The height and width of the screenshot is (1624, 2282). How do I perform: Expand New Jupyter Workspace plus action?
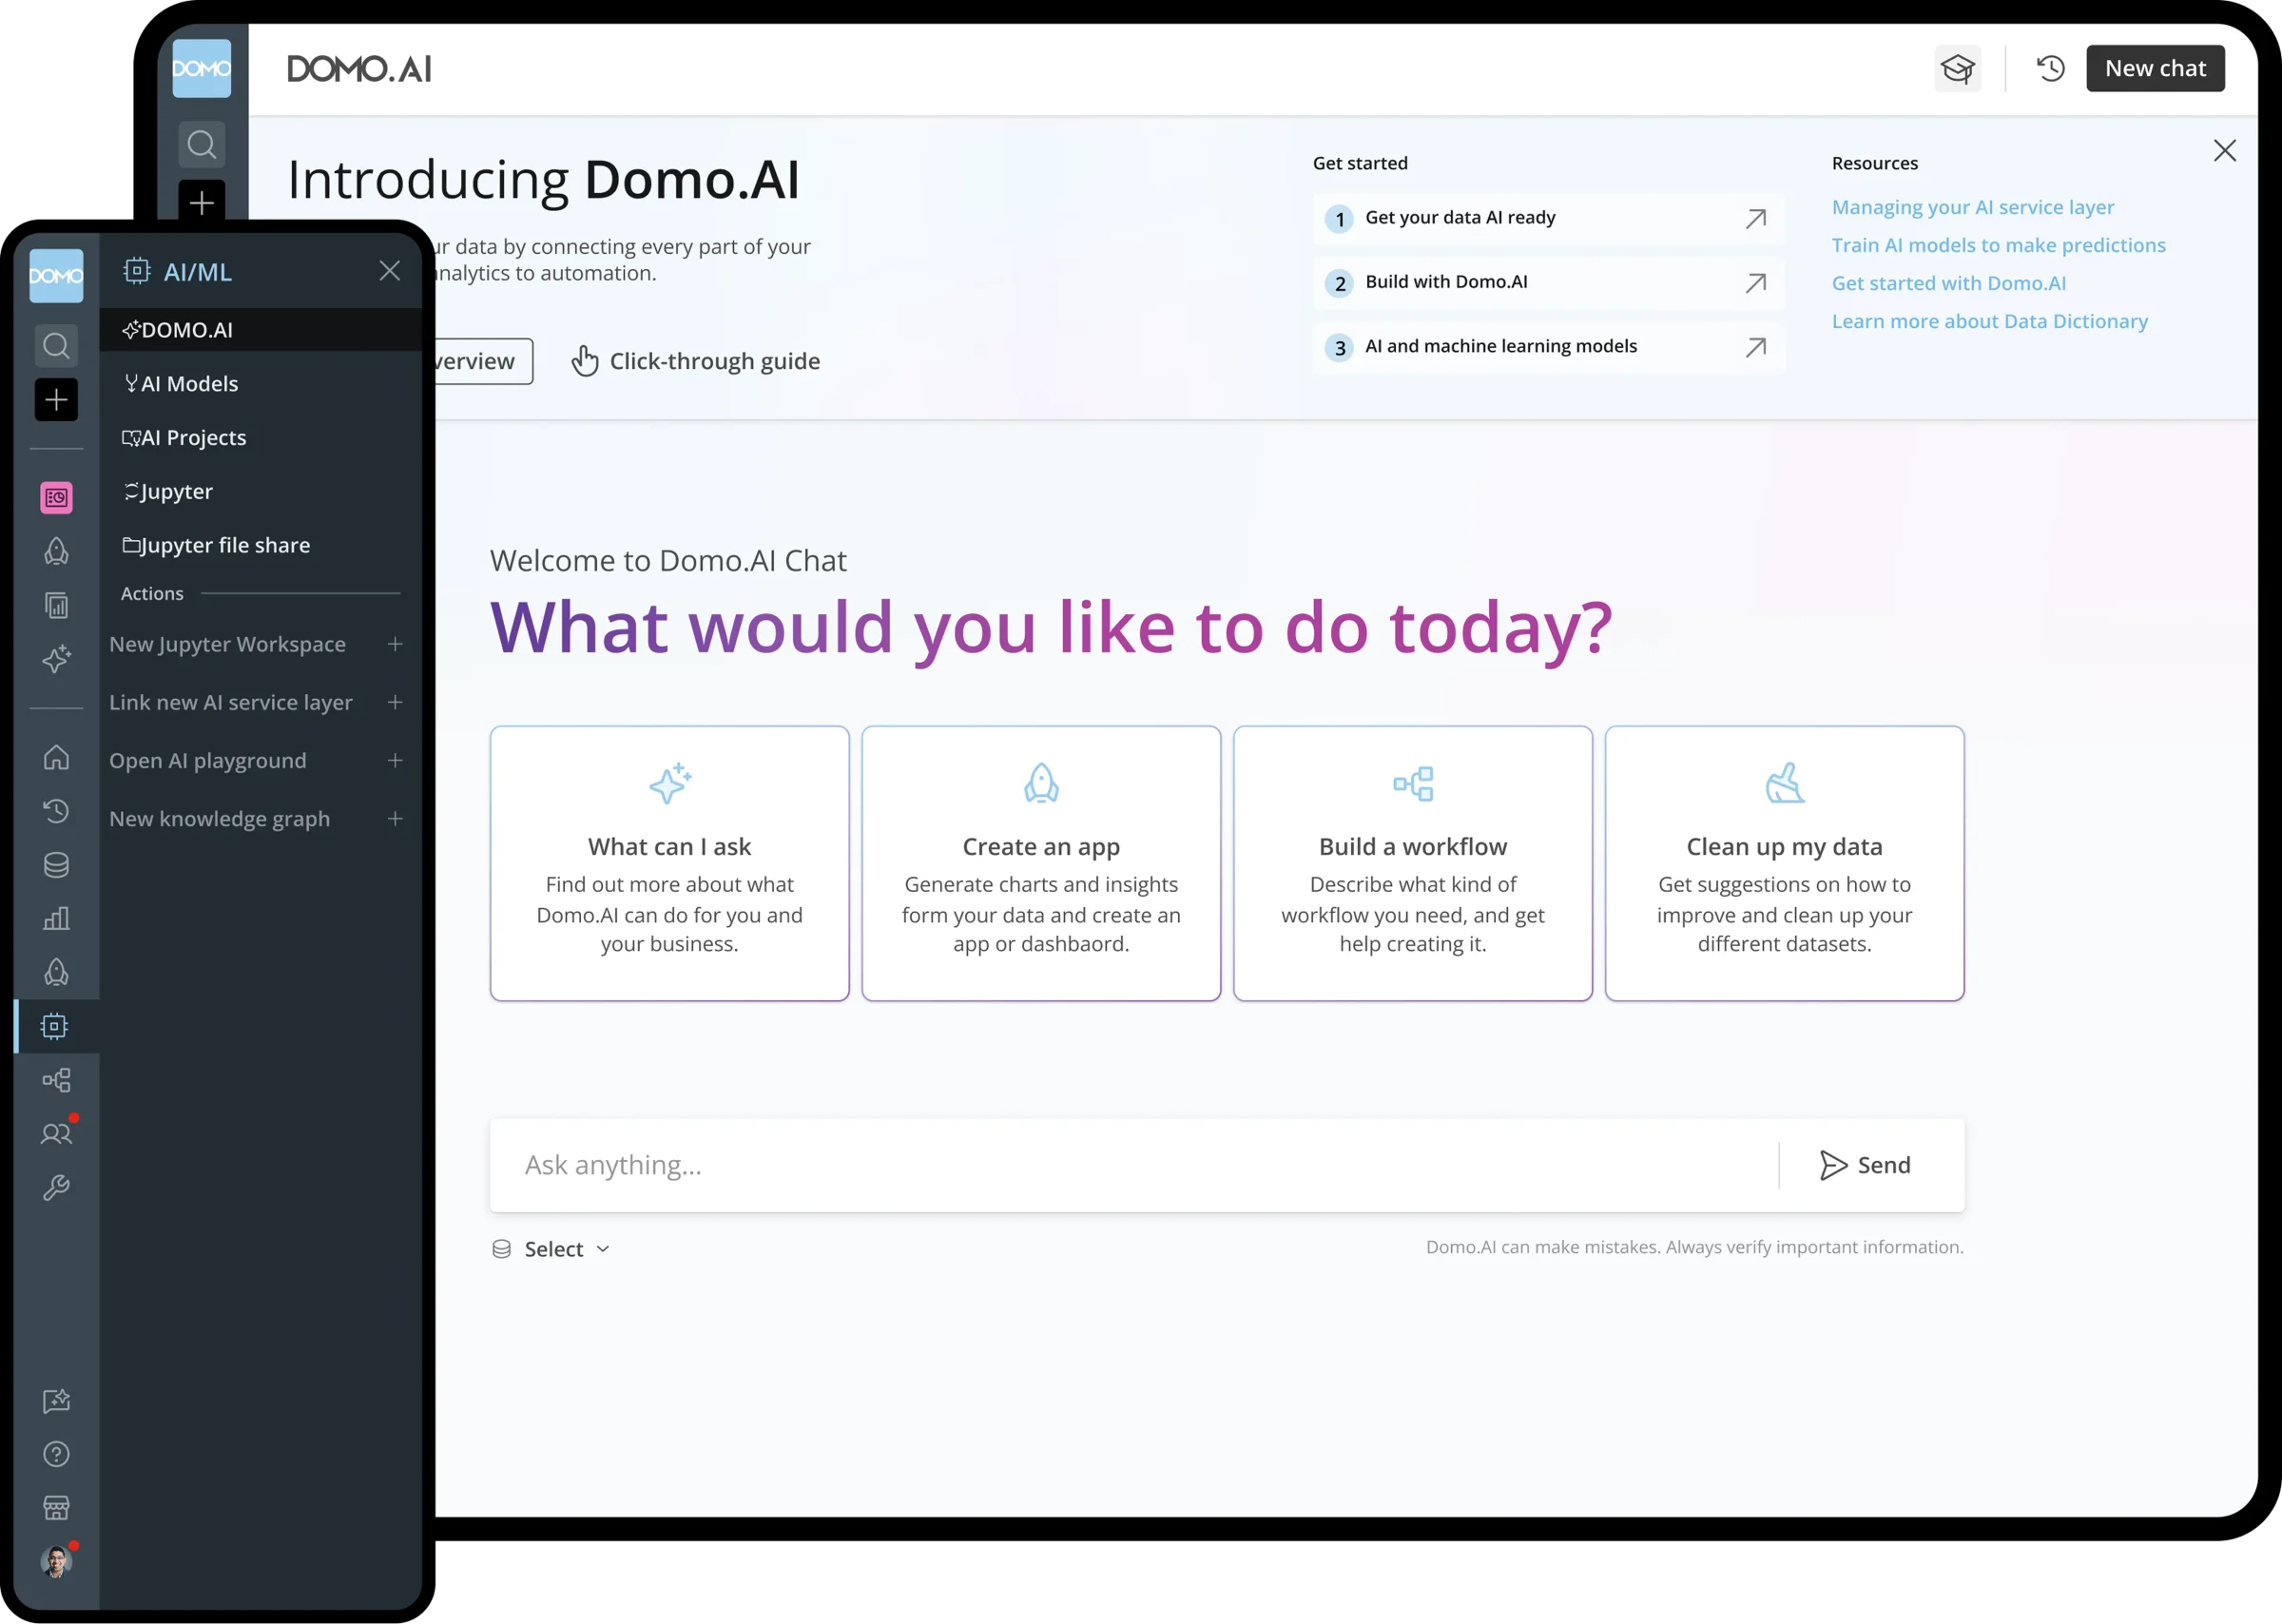click(x=395, y=644)
